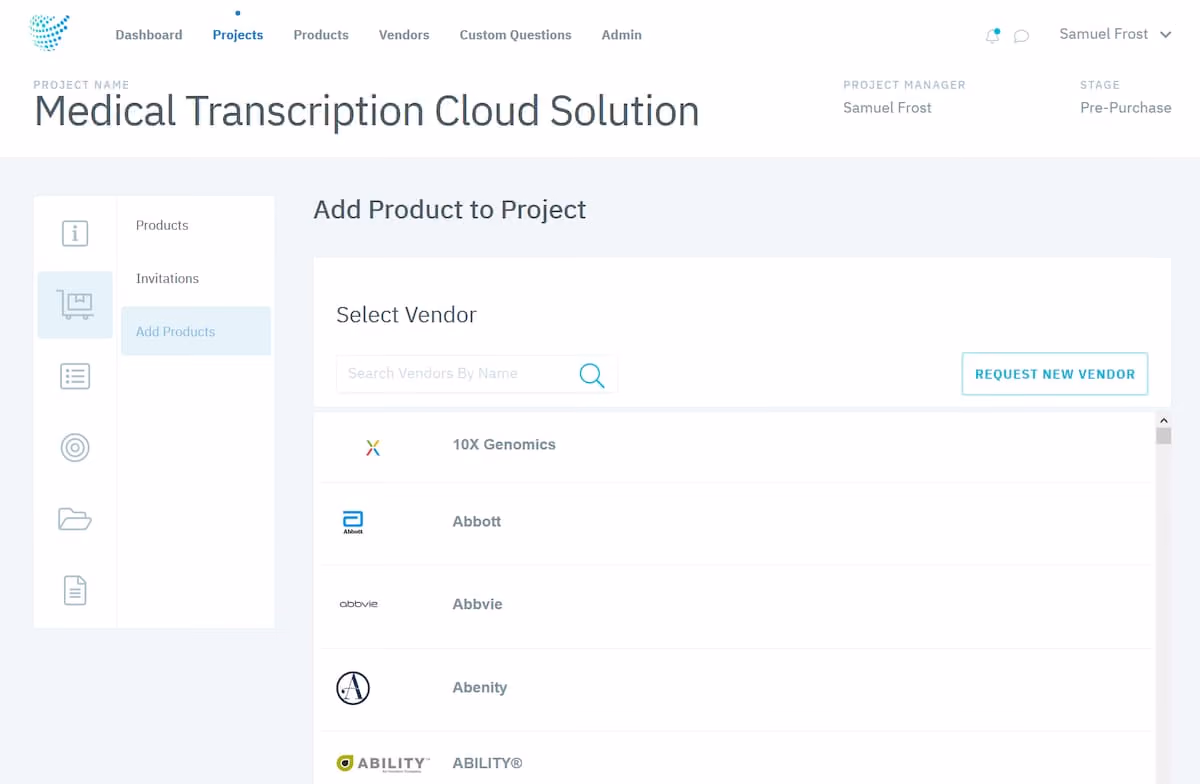This screenshot has width=1200, height=784.
Task: Click the company logo in header
Action: click(50, 33)
